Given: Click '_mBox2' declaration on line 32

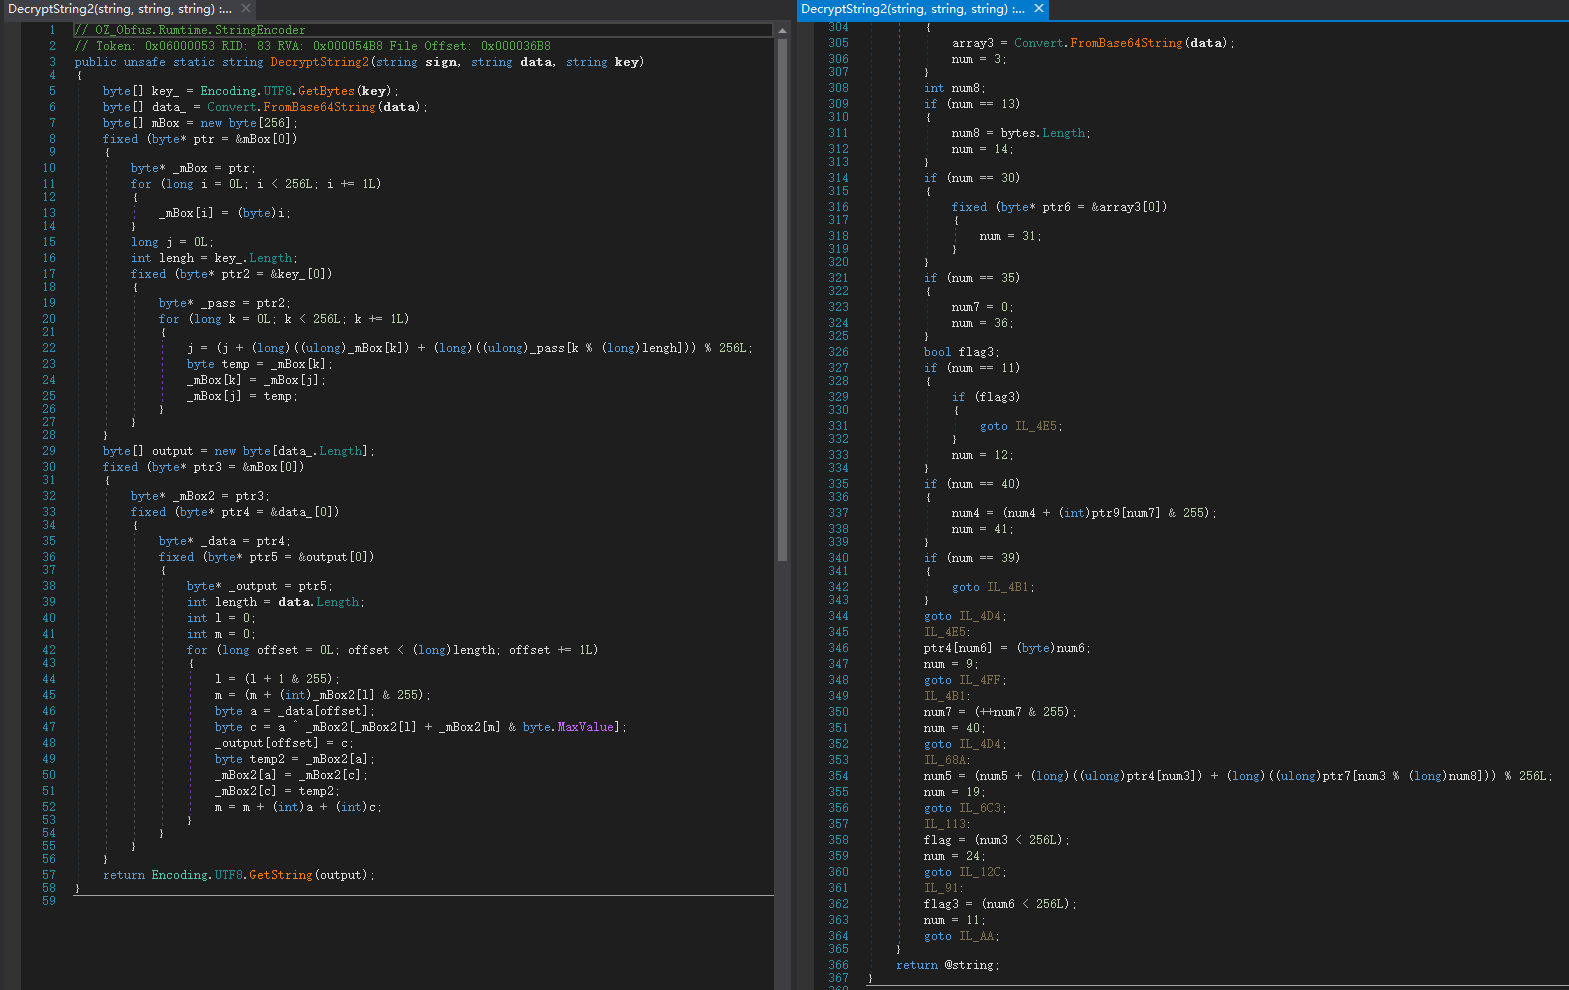Looking at the screenshot, I should (193, 496).
